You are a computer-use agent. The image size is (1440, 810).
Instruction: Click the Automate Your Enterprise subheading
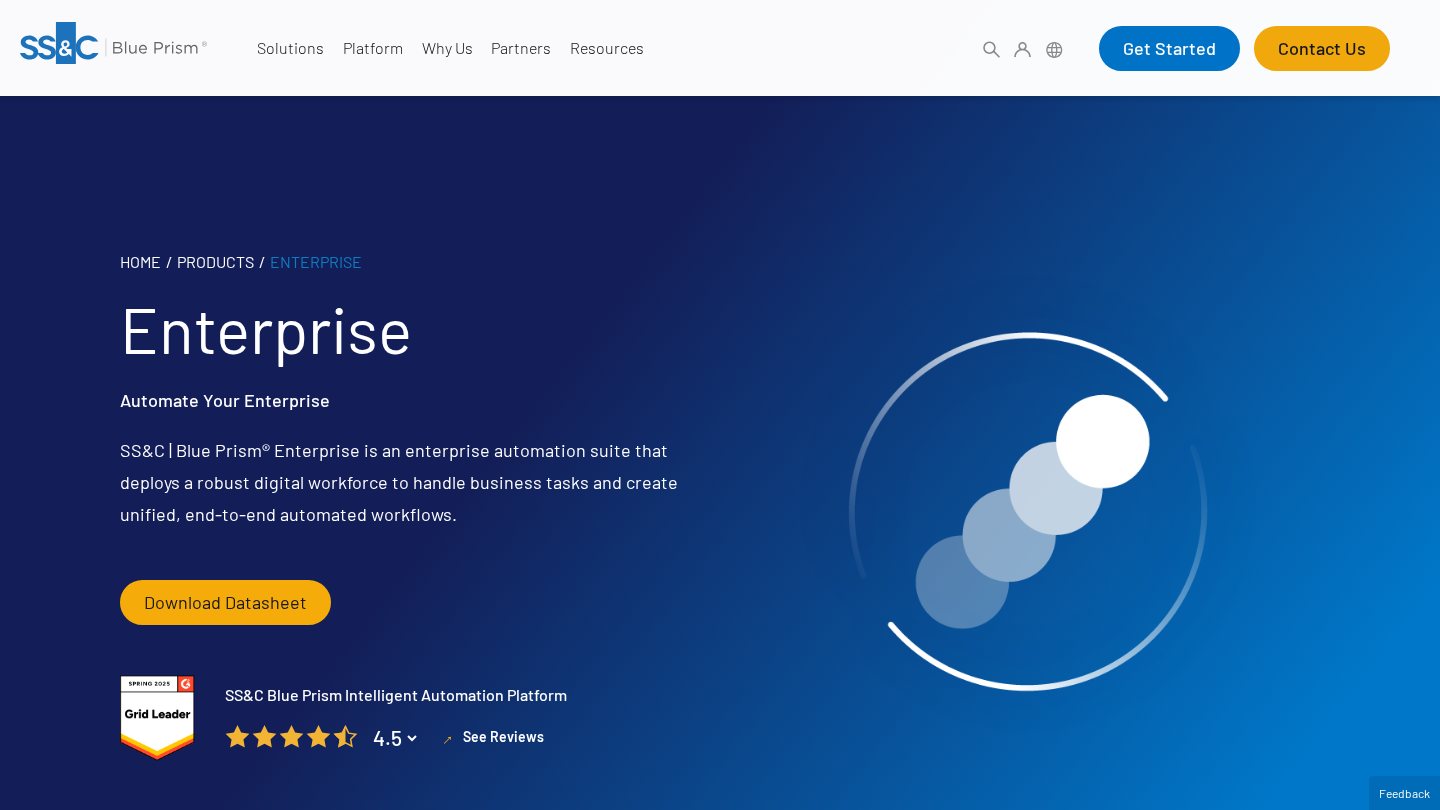tap(225, 401)
